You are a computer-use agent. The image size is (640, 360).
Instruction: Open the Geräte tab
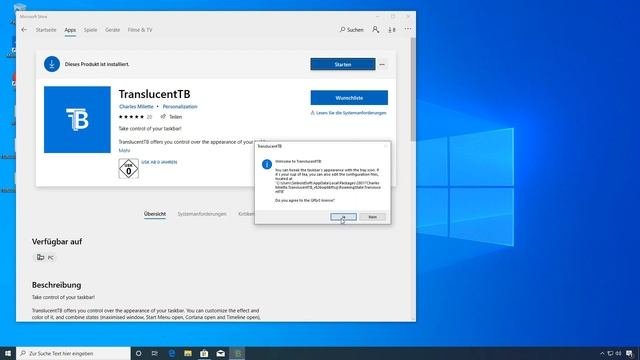coord(112,30)
